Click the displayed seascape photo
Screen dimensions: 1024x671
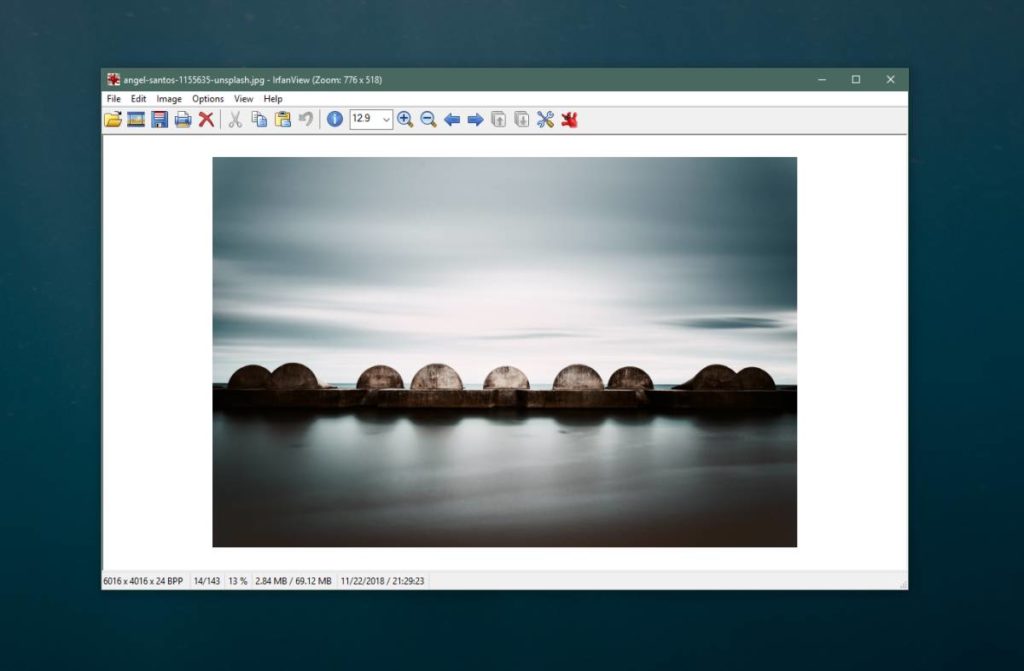[x=505, y=350]
